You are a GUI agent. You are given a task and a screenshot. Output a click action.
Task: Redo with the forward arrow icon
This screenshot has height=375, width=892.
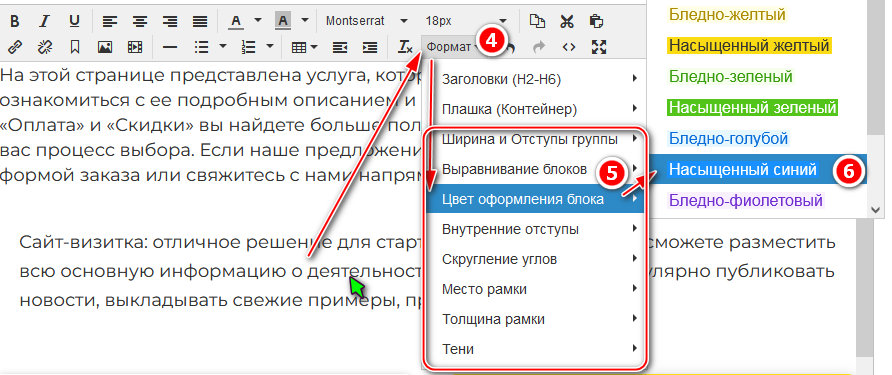coord(539,47)
